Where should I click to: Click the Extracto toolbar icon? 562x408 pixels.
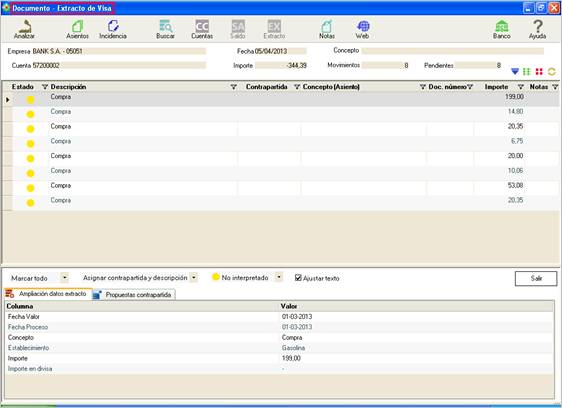tap(274, 29)
